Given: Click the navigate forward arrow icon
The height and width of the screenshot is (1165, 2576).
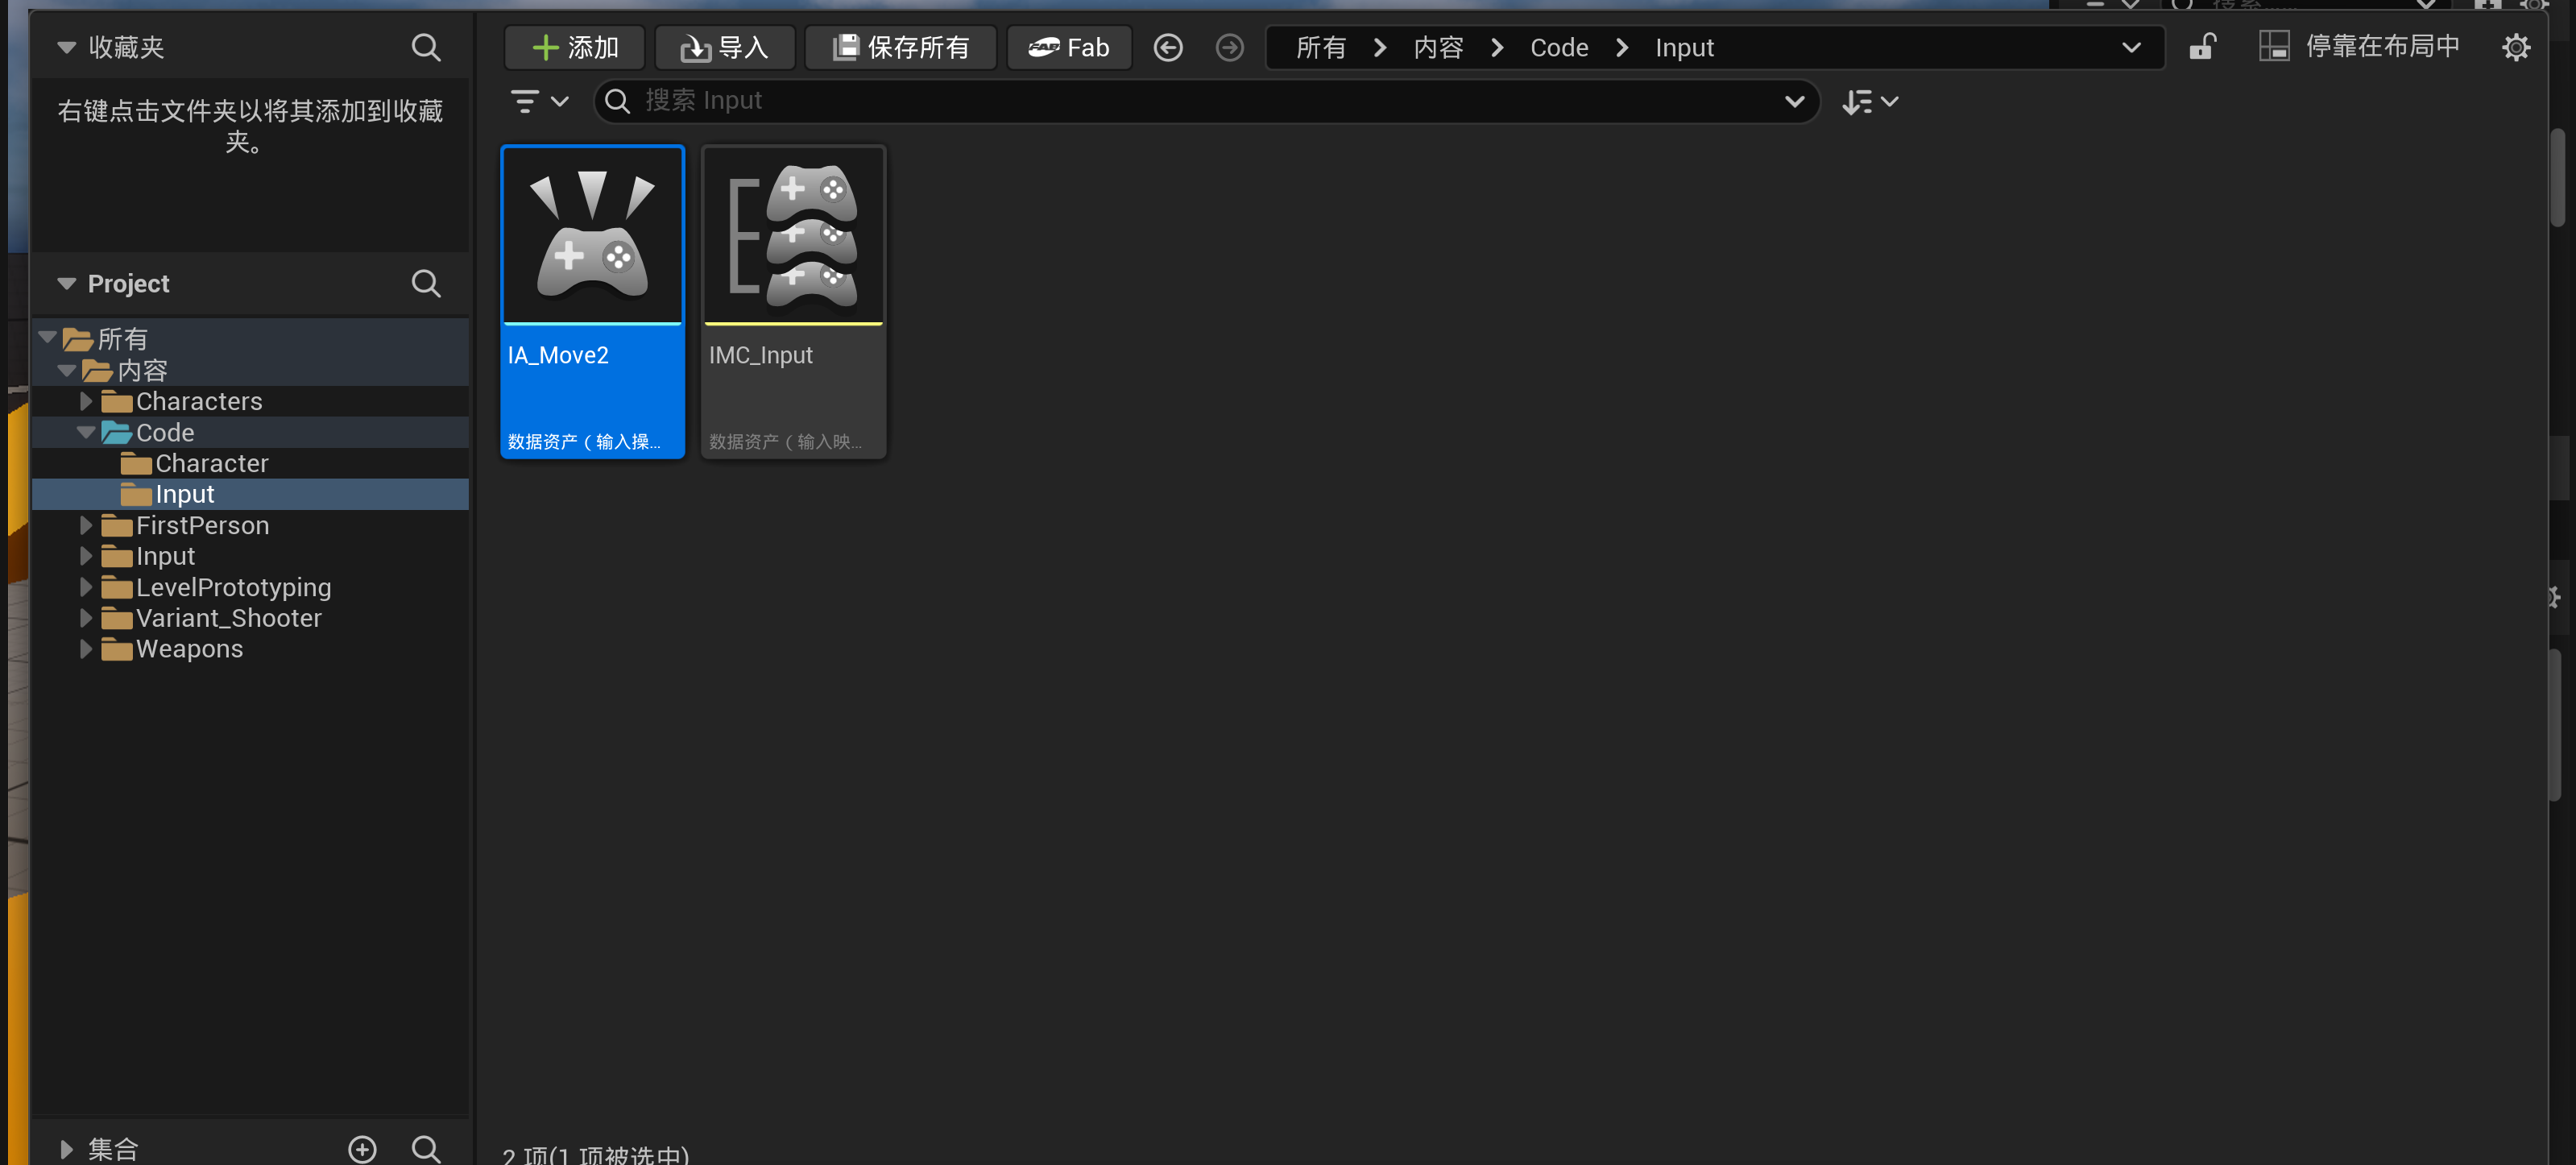Looking at the screenshot, I should (1229, 47).
